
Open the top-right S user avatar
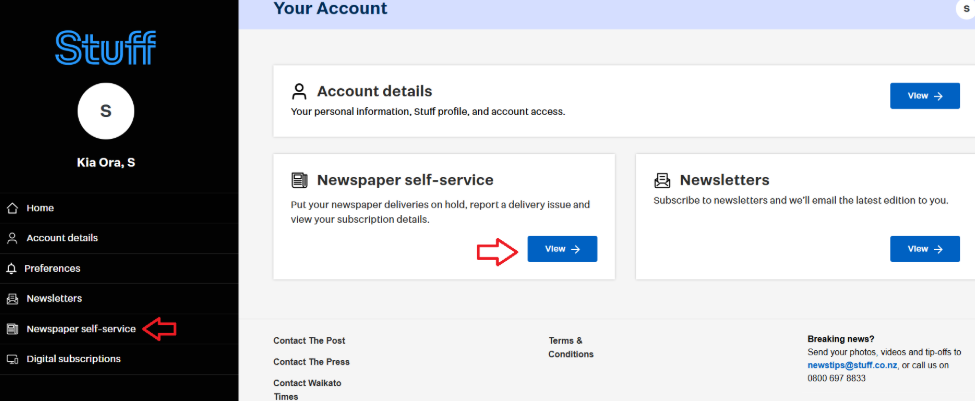966,8
